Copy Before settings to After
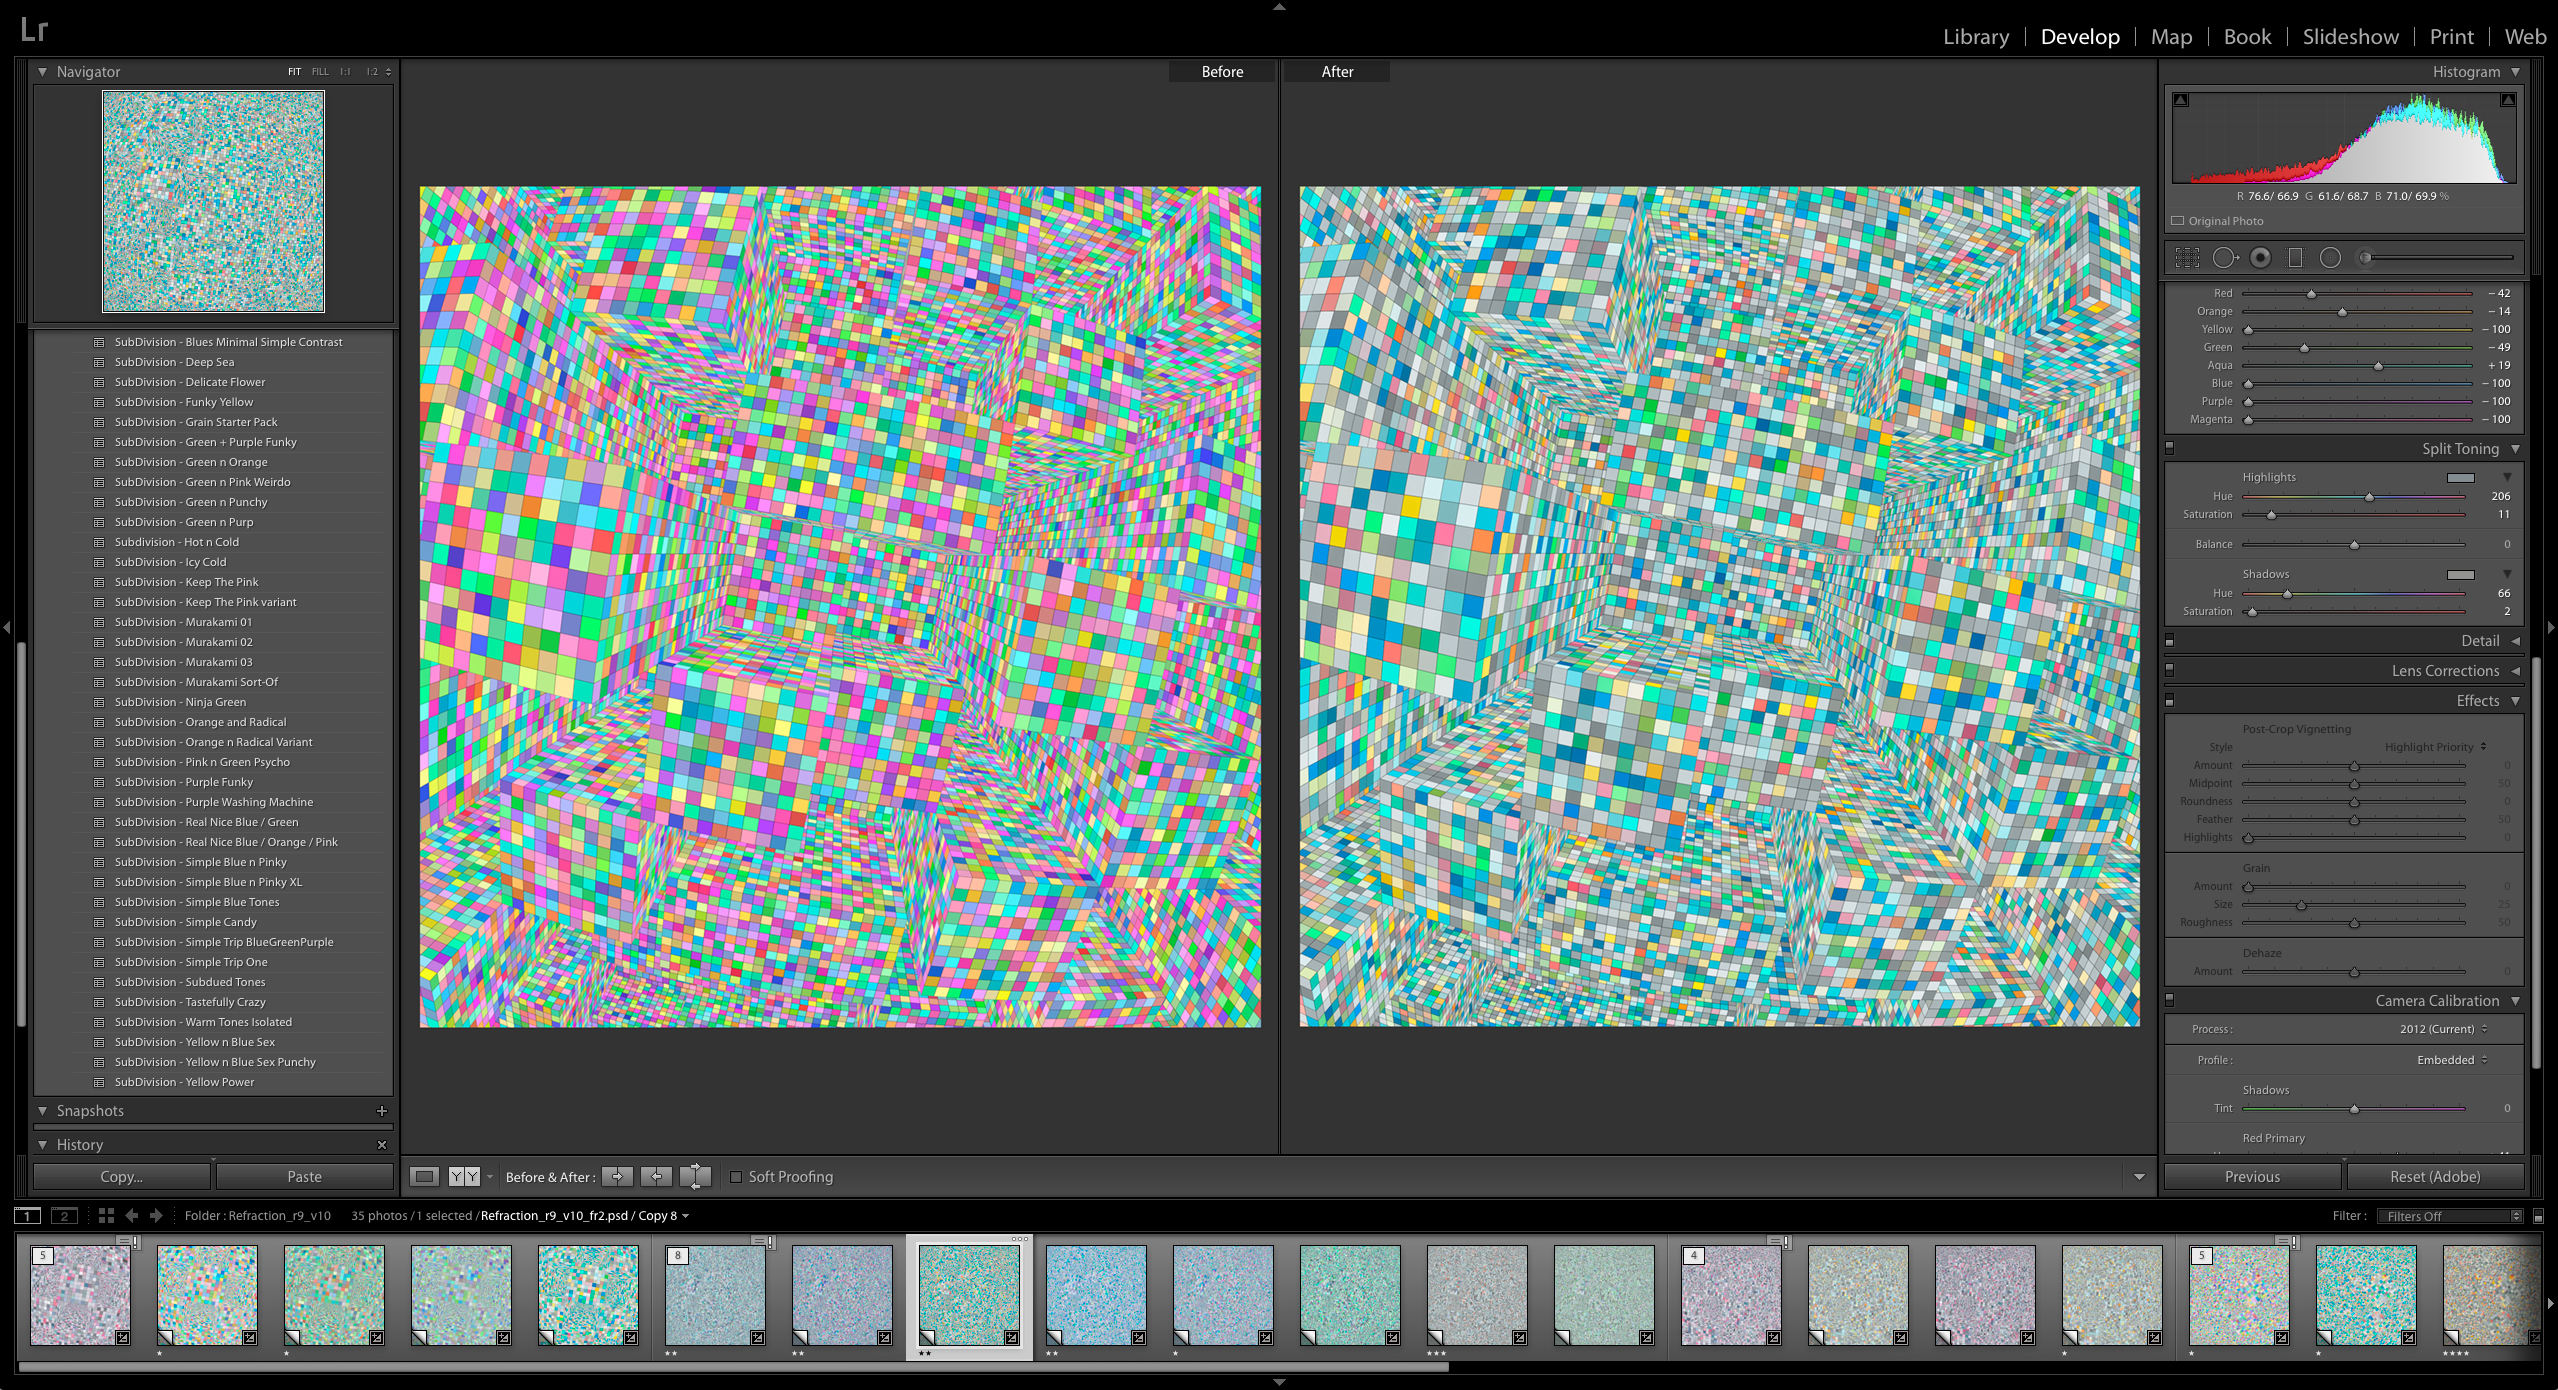 click(618, 1177)
